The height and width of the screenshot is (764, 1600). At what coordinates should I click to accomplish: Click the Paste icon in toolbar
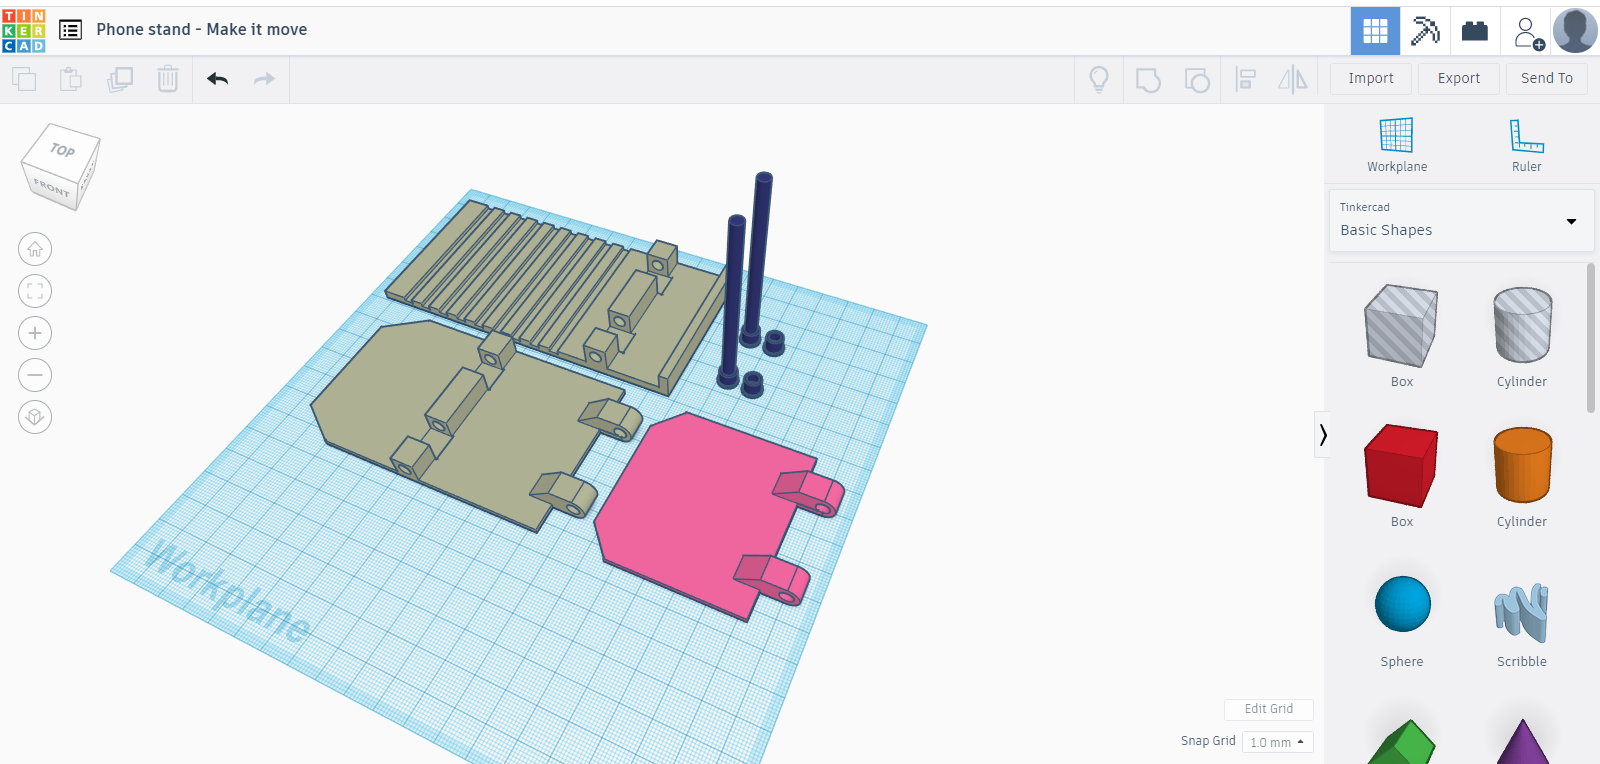click(71, 79)
